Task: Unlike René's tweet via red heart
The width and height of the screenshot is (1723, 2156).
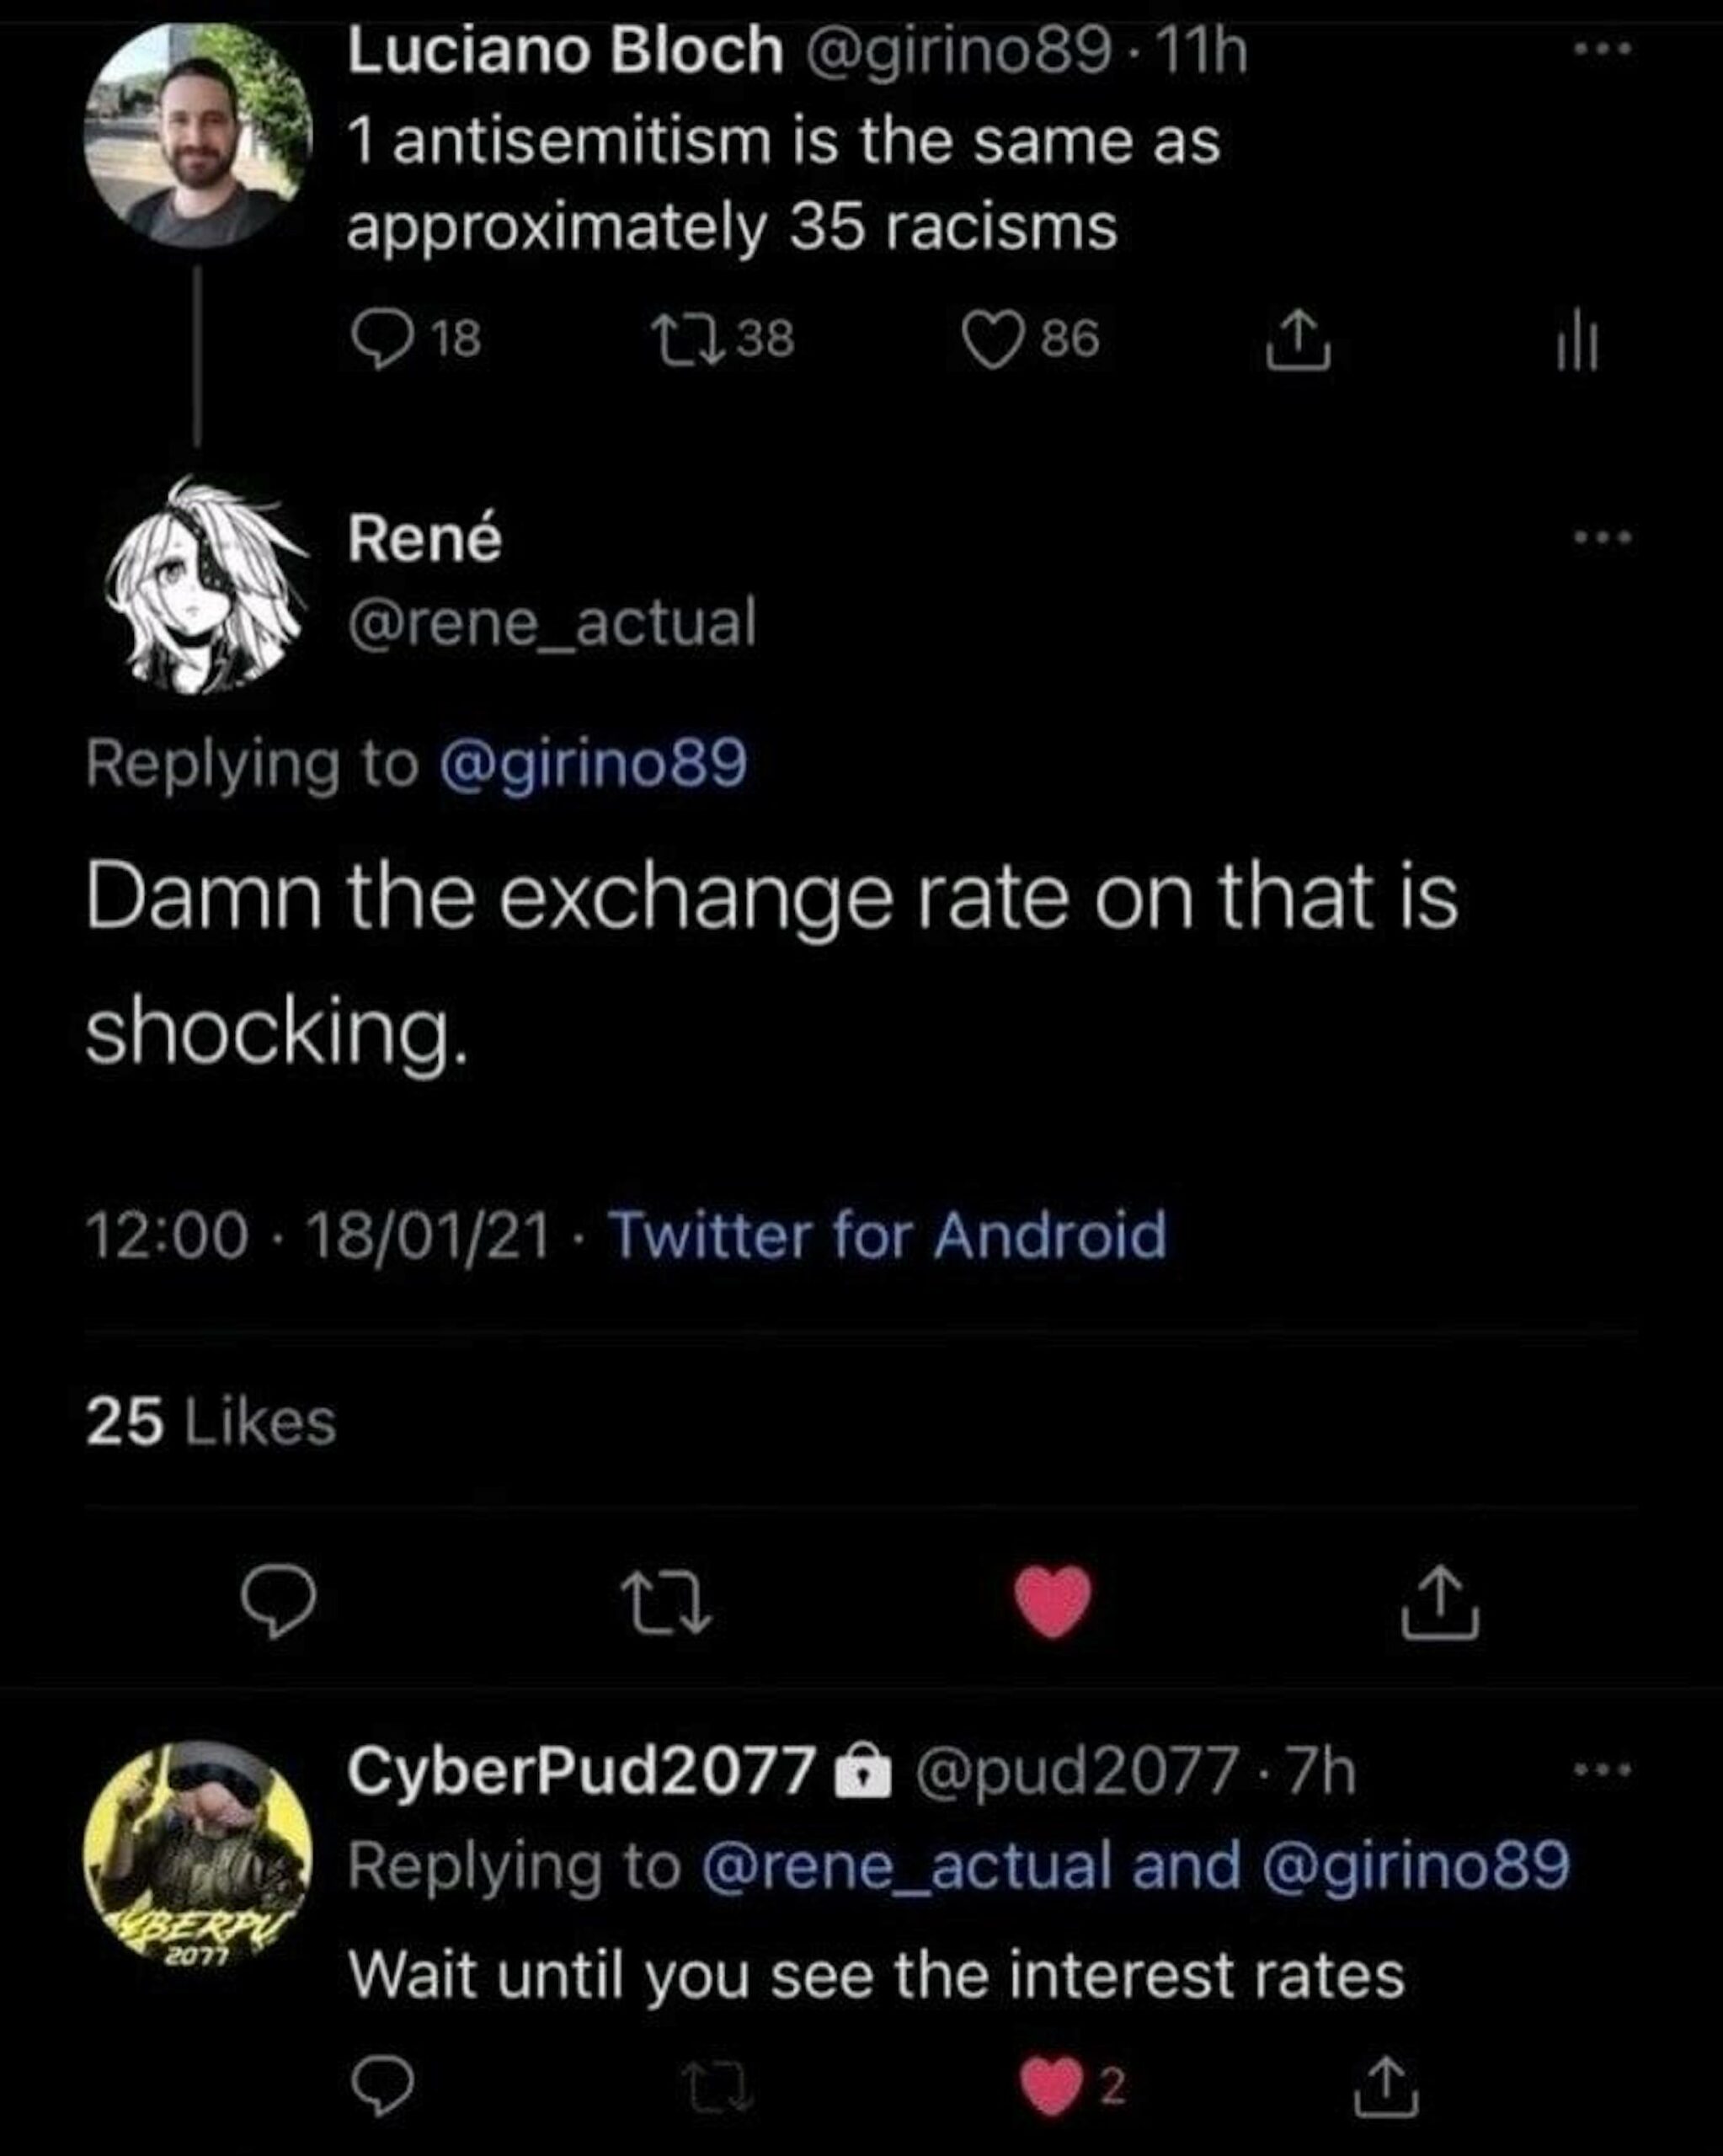Action: pyautogui.click(x=1053, y=1602)
